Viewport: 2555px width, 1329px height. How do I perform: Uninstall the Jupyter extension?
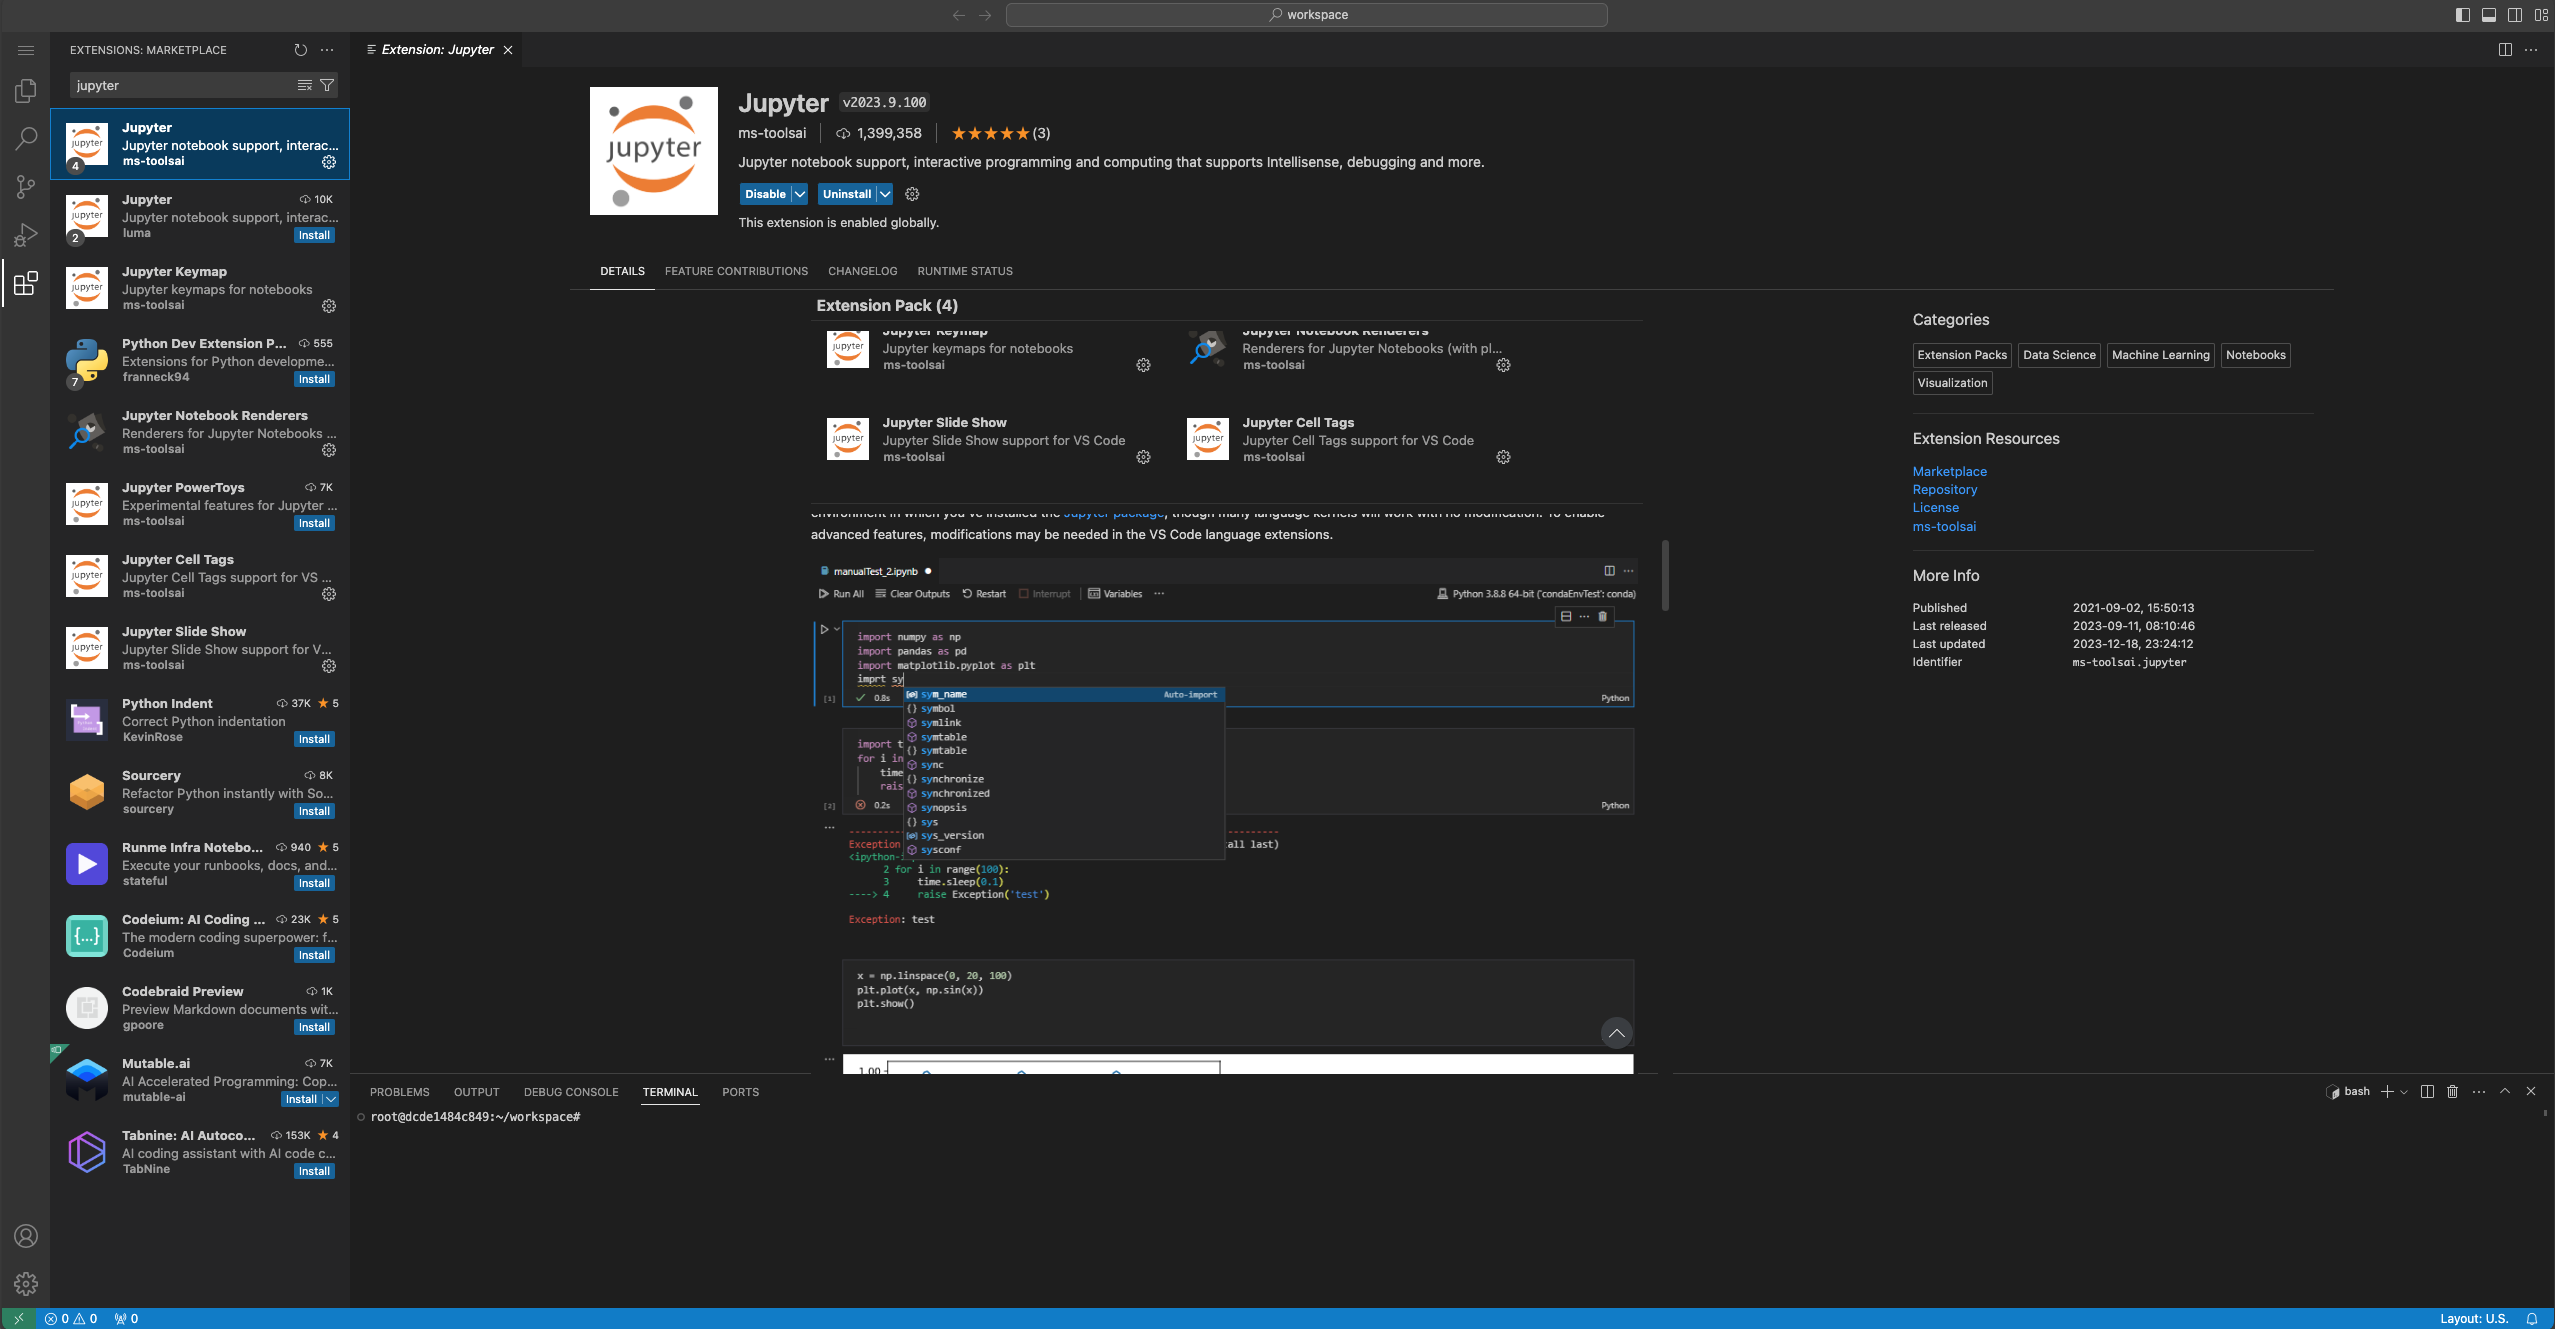pos(845,193)
